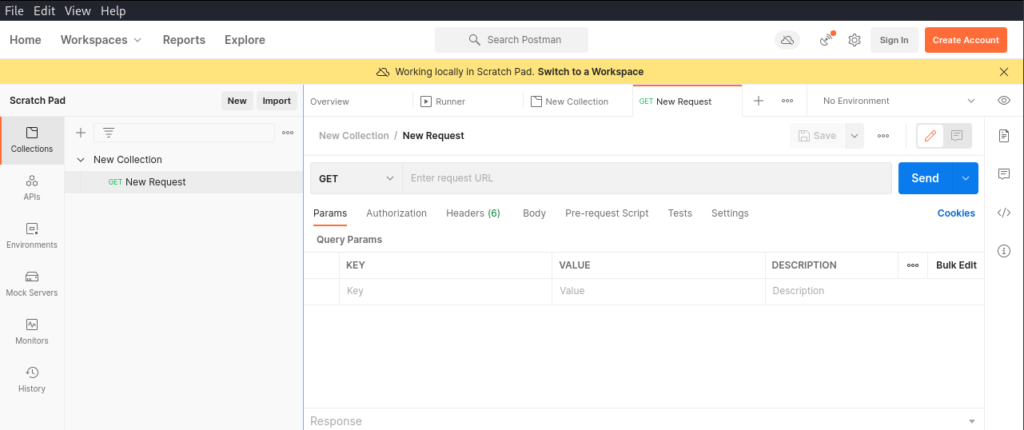The image size is (1024, 430).
Task: Switch to build mode pencil icon
Action: [931, 136]
